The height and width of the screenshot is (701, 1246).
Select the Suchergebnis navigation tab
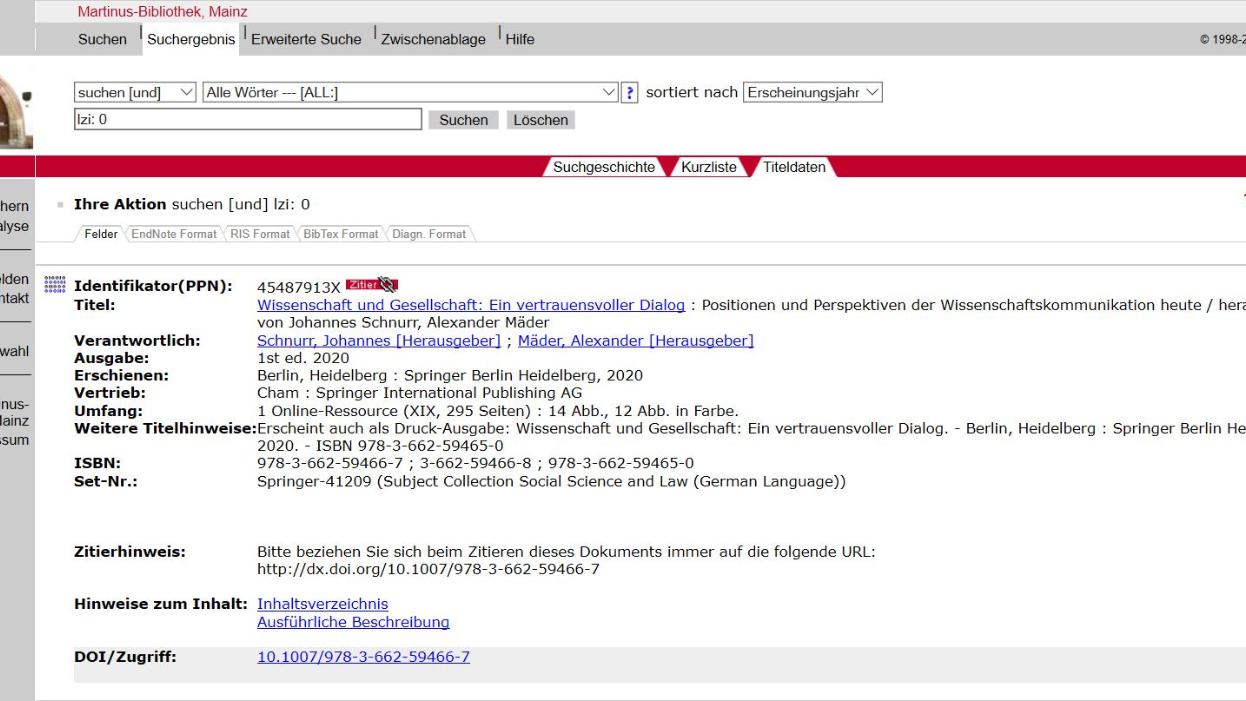click(191, 40)
